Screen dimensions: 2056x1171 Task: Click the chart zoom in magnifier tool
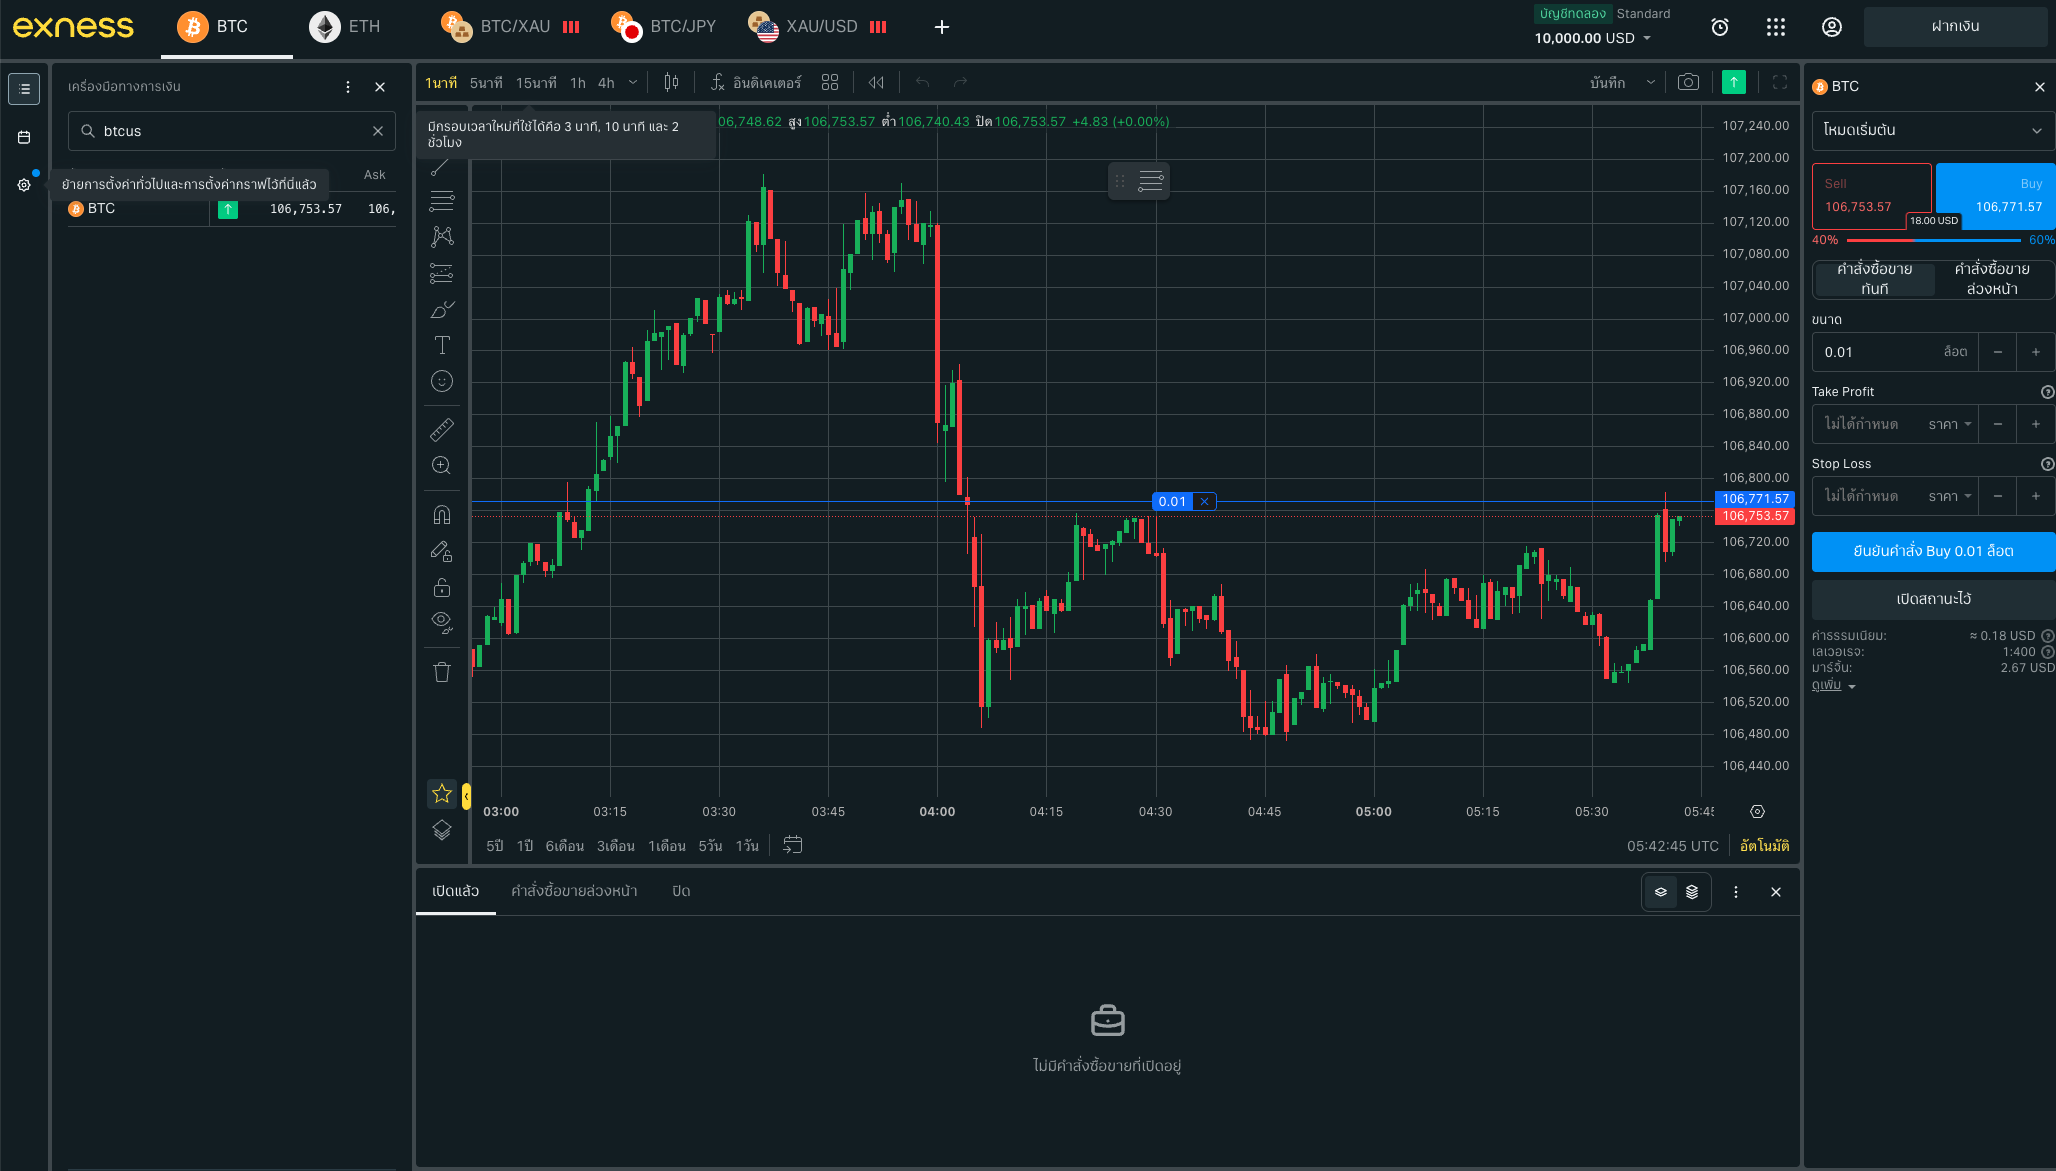[441, 466]
